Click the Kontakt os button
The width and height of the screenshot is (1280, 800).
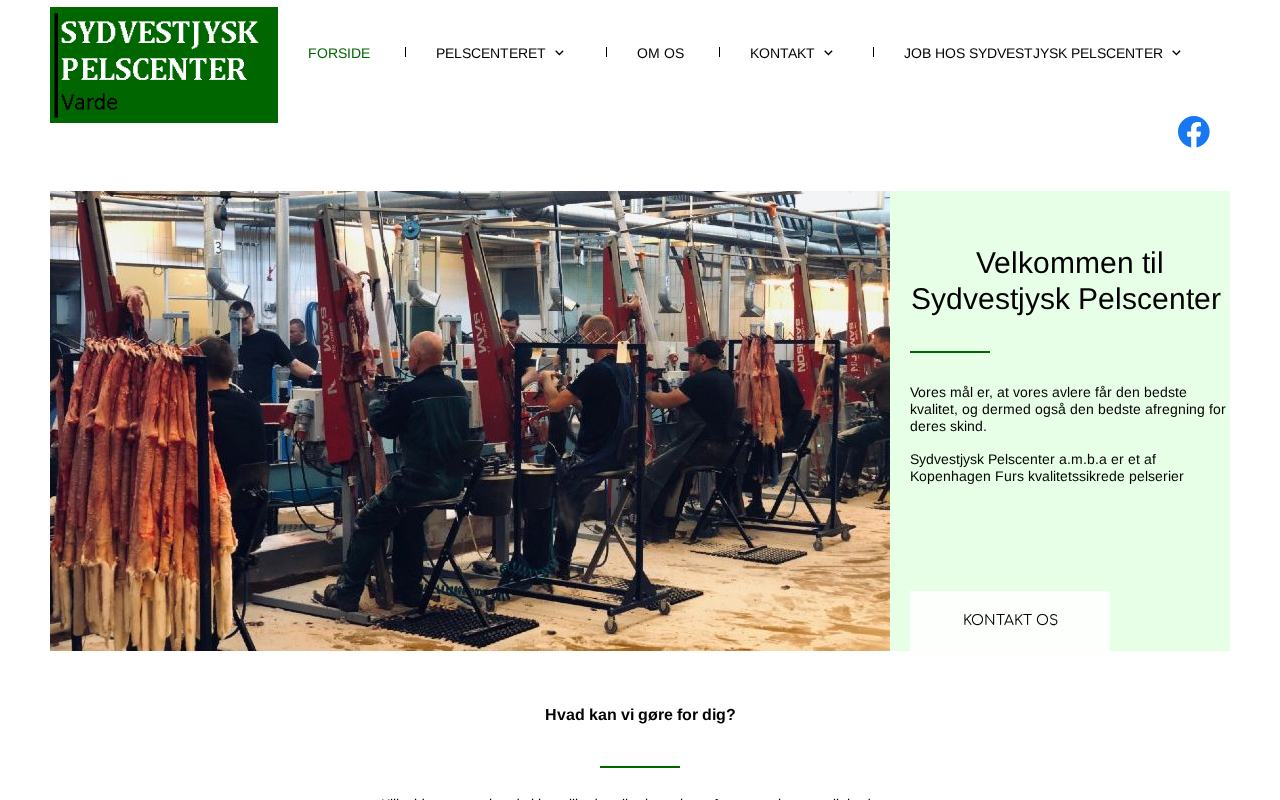(1010, 620)
